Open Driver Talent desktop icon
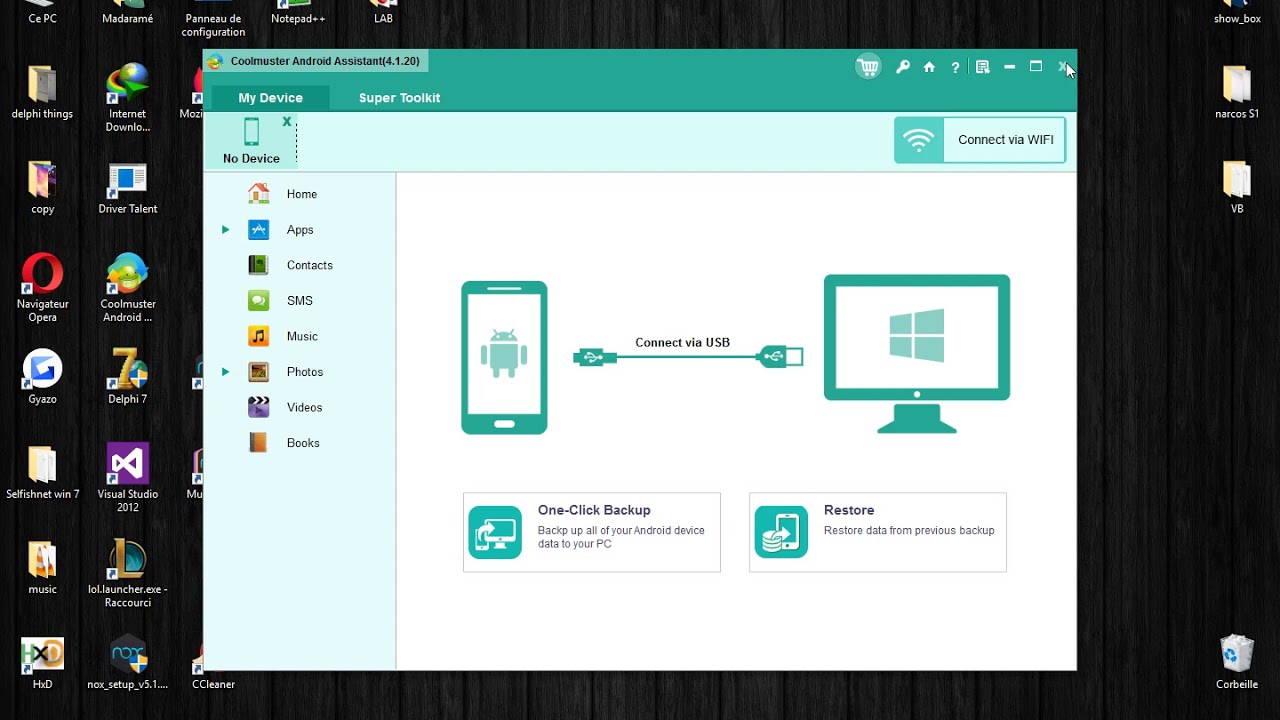 click(x=128, y=188)
